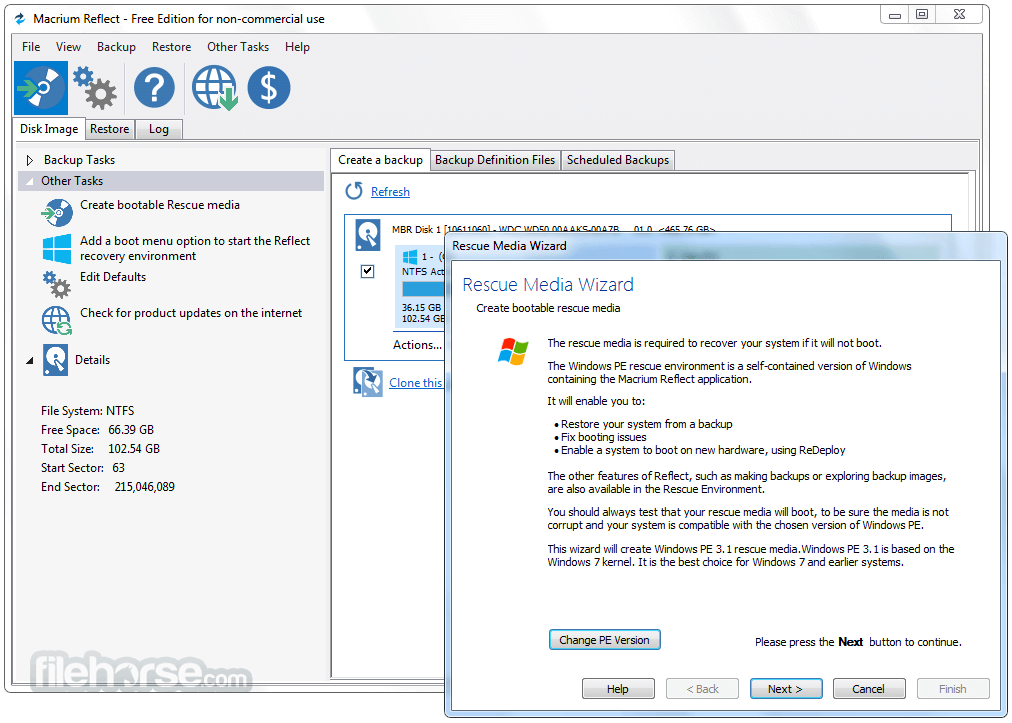Click the MBR Disk 1 hard drive icon
The width and height of the screenshot is (1012, 723).
click(368, 235)
